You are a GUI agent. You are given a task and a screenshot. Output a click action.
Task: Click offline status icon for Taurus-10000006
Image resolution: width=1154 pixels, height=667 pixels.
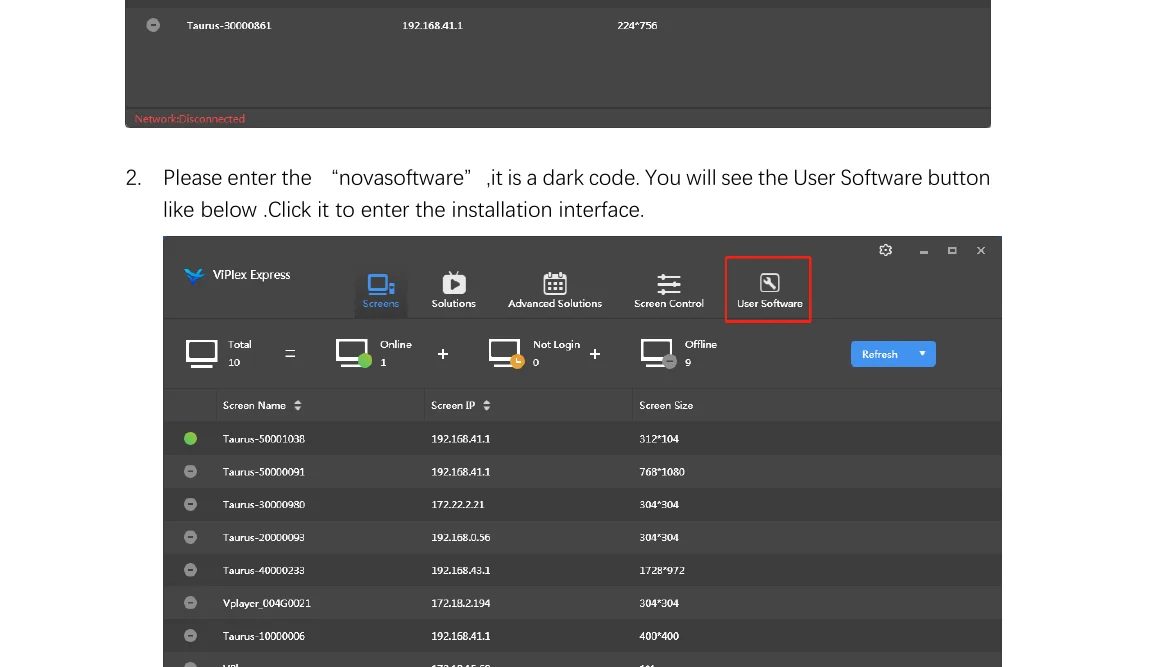click(x=191, y=635)
